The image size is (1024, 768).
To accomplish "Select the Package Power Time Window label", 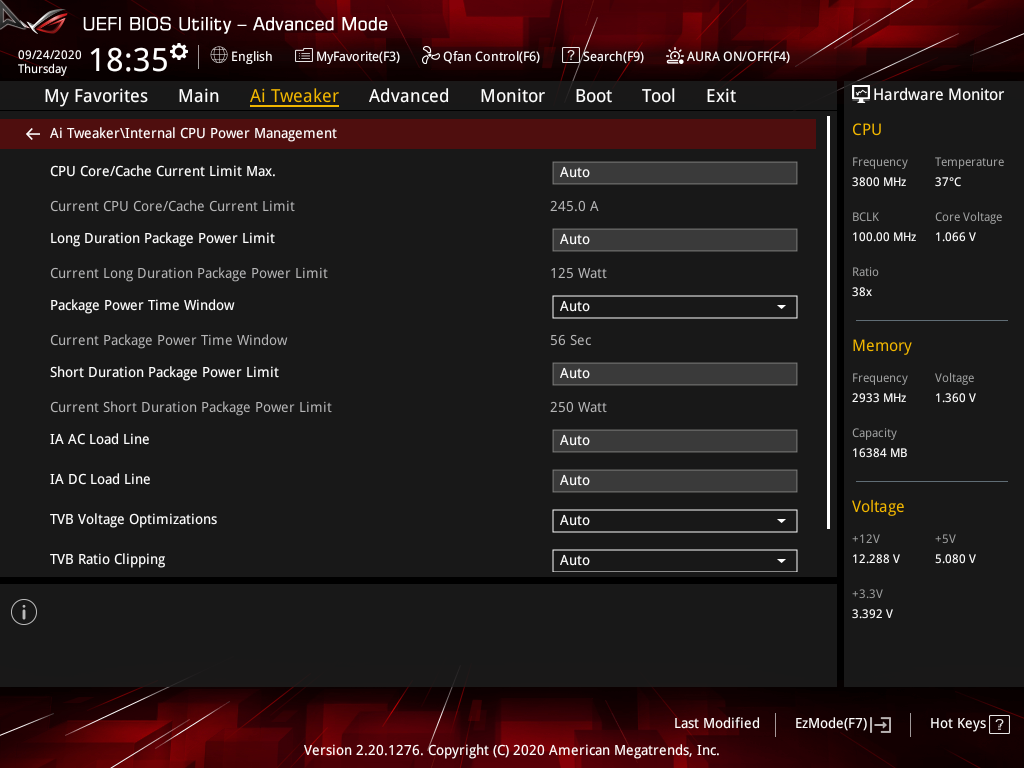I will coord(142,306).
